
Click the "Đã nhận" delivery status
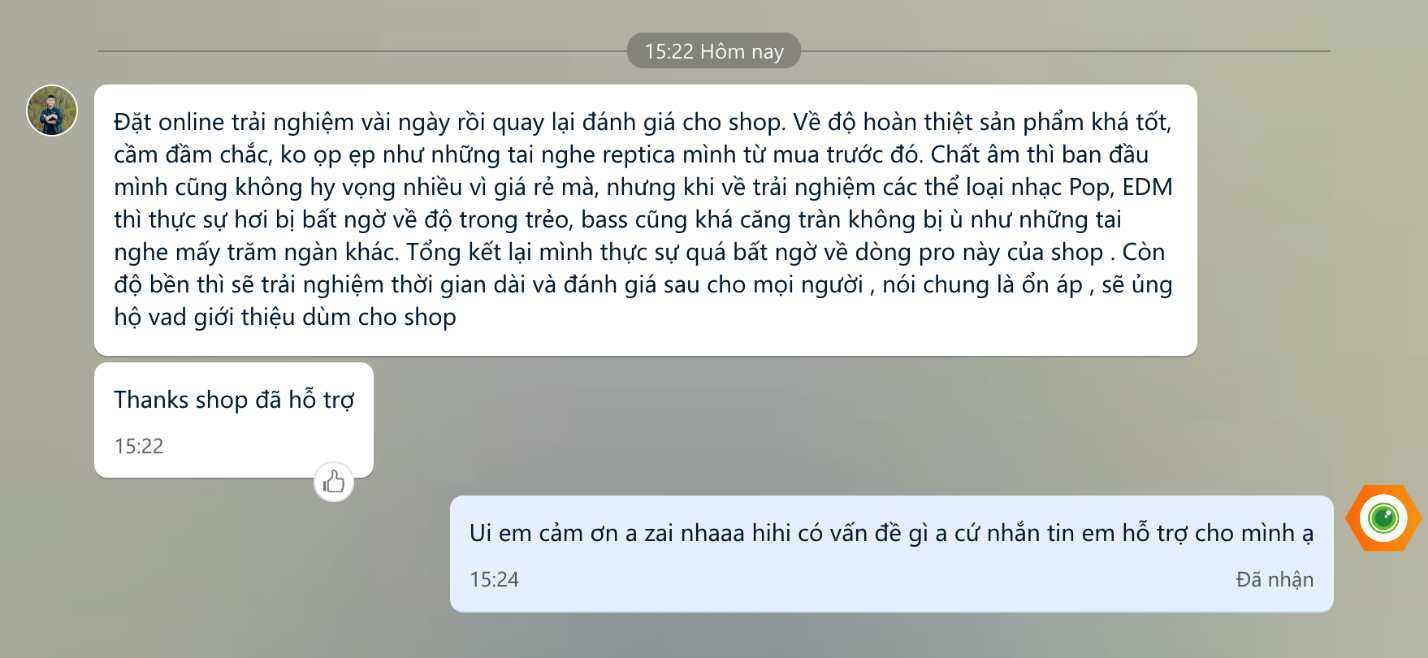[1275, 579]
